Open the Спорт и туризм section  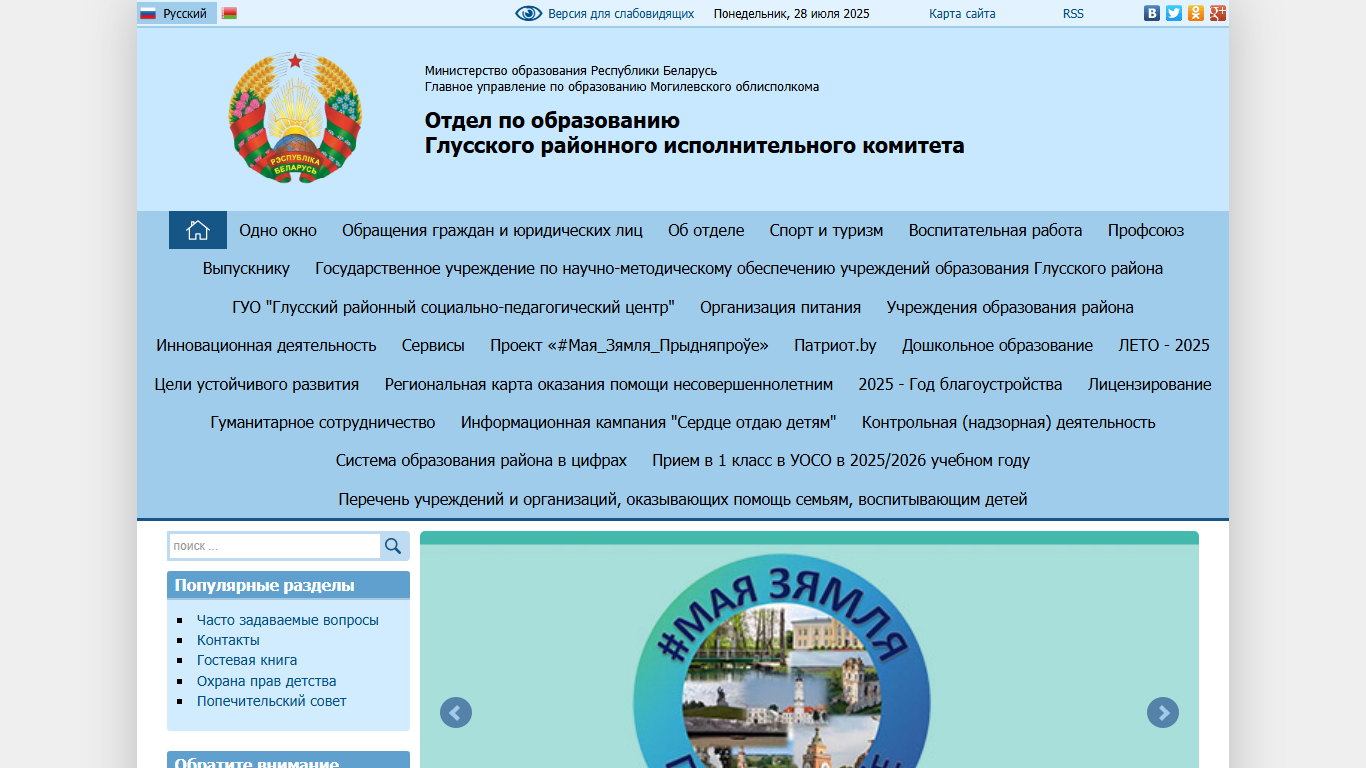click(826, 230)
